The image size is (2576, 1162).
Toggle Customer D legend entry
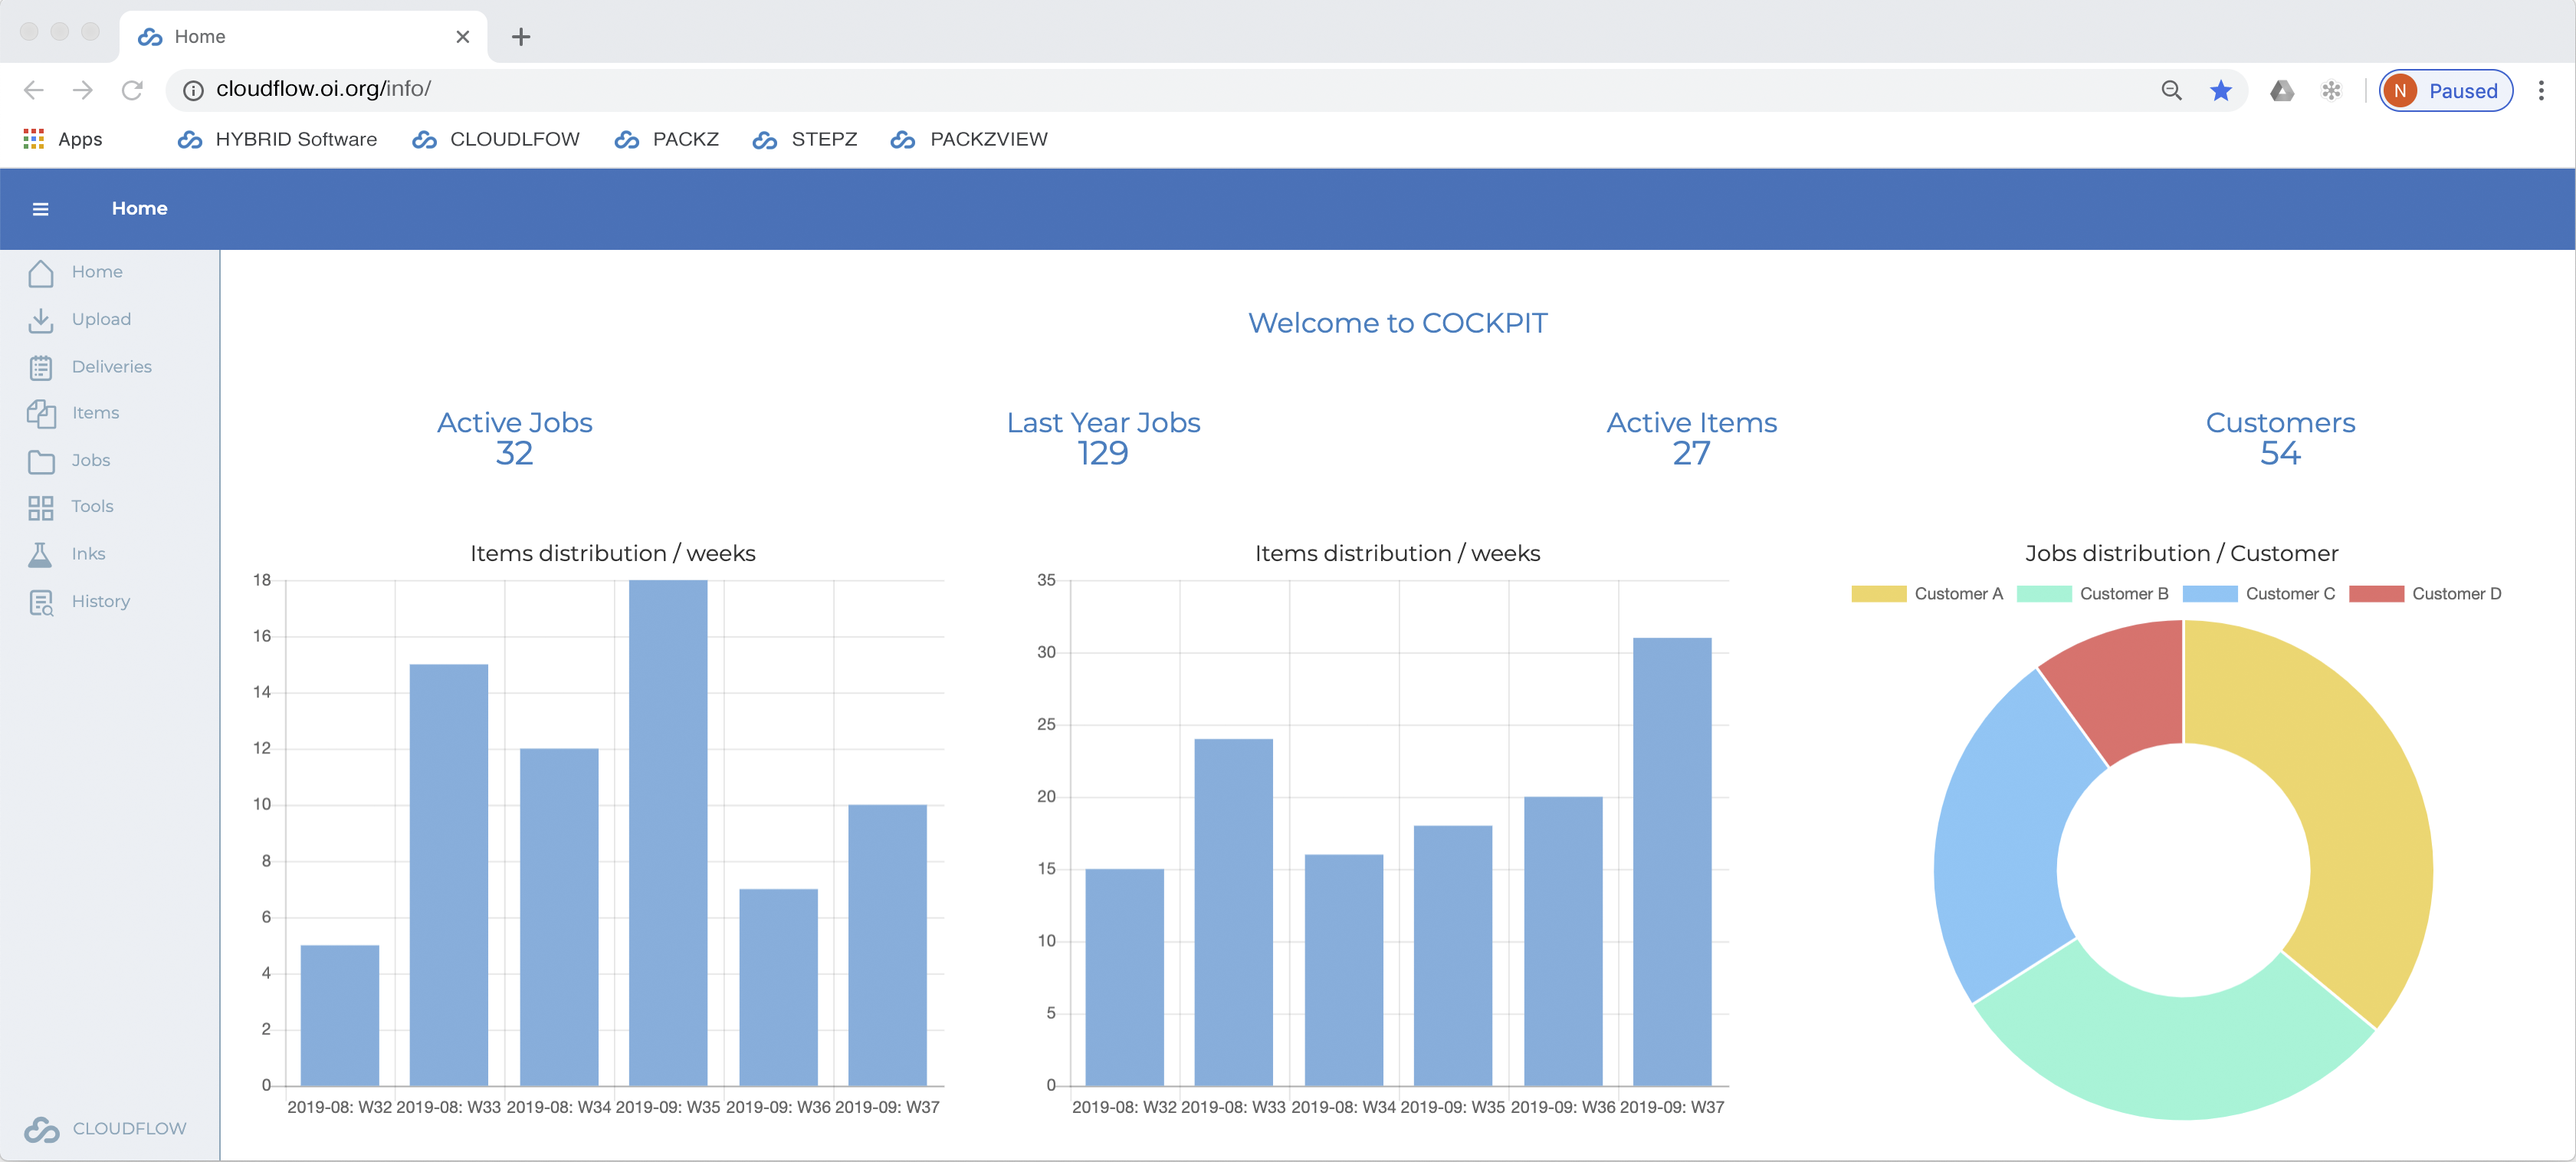tap(2425, 594)
